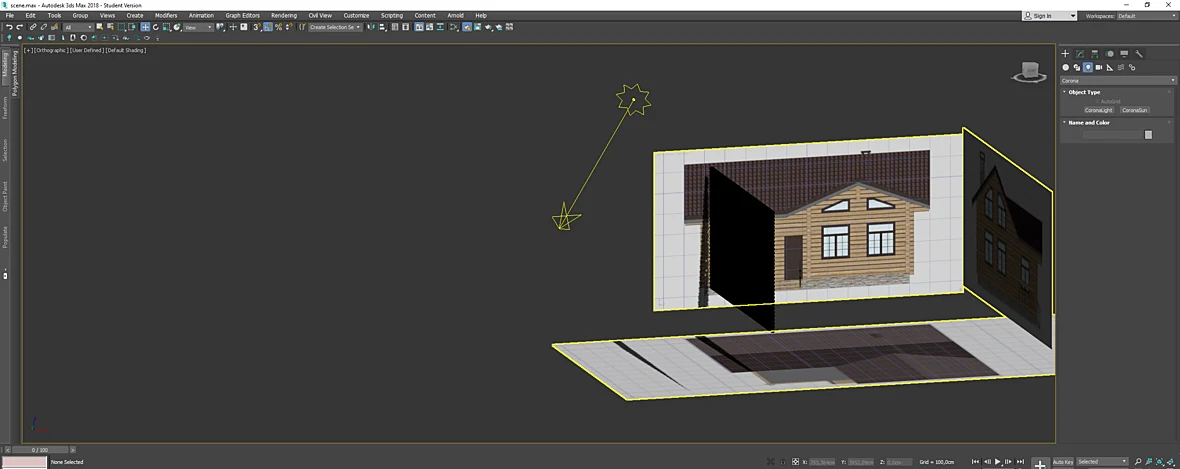Open the object color swatch
Image resolution: width=1180 pixels, height=469 pixels.
pos(1148,135)
